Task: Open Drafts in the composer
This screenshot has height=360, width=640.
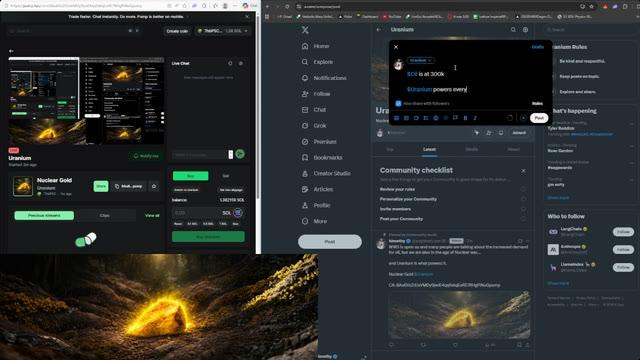Action: 538,47
